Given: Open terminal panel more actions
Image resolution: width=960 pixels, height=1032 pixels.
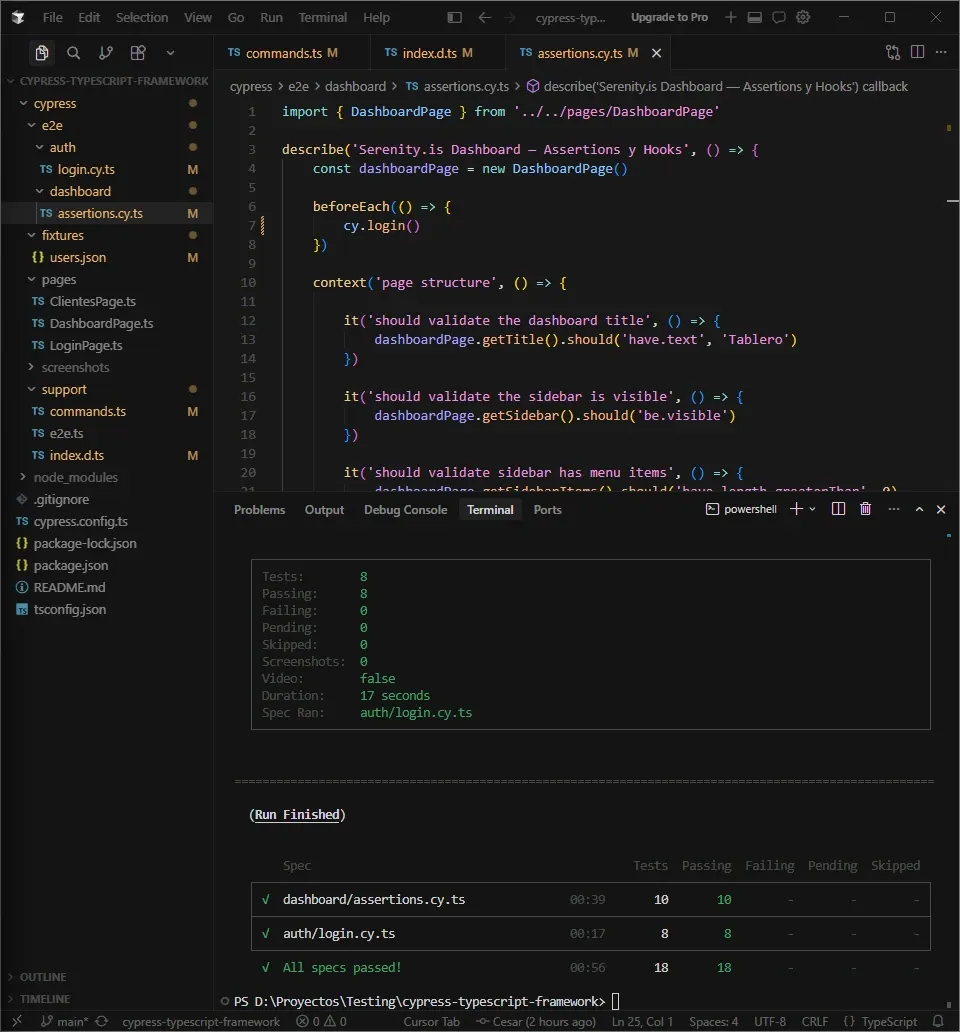Looking at the screenshot, I should (894, 509).
